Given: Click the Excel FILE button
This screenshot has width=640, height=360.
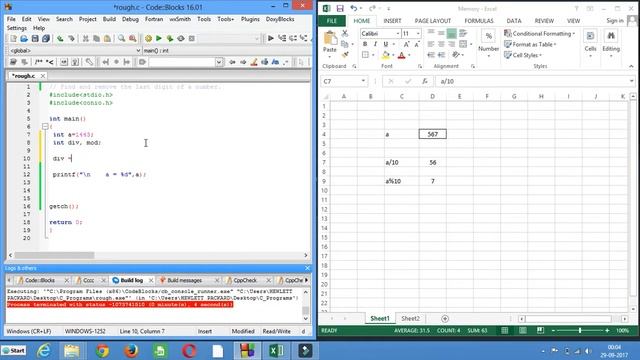Looking at the screenshot, I should coord(332,21).
